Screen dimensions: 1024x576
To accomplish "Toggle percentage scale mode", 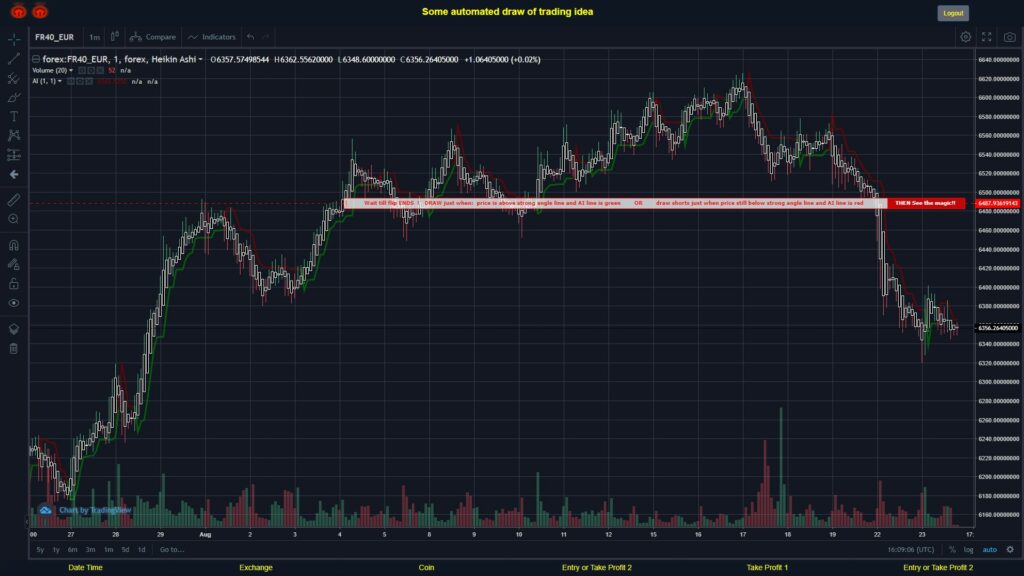I will coord(952,550).
